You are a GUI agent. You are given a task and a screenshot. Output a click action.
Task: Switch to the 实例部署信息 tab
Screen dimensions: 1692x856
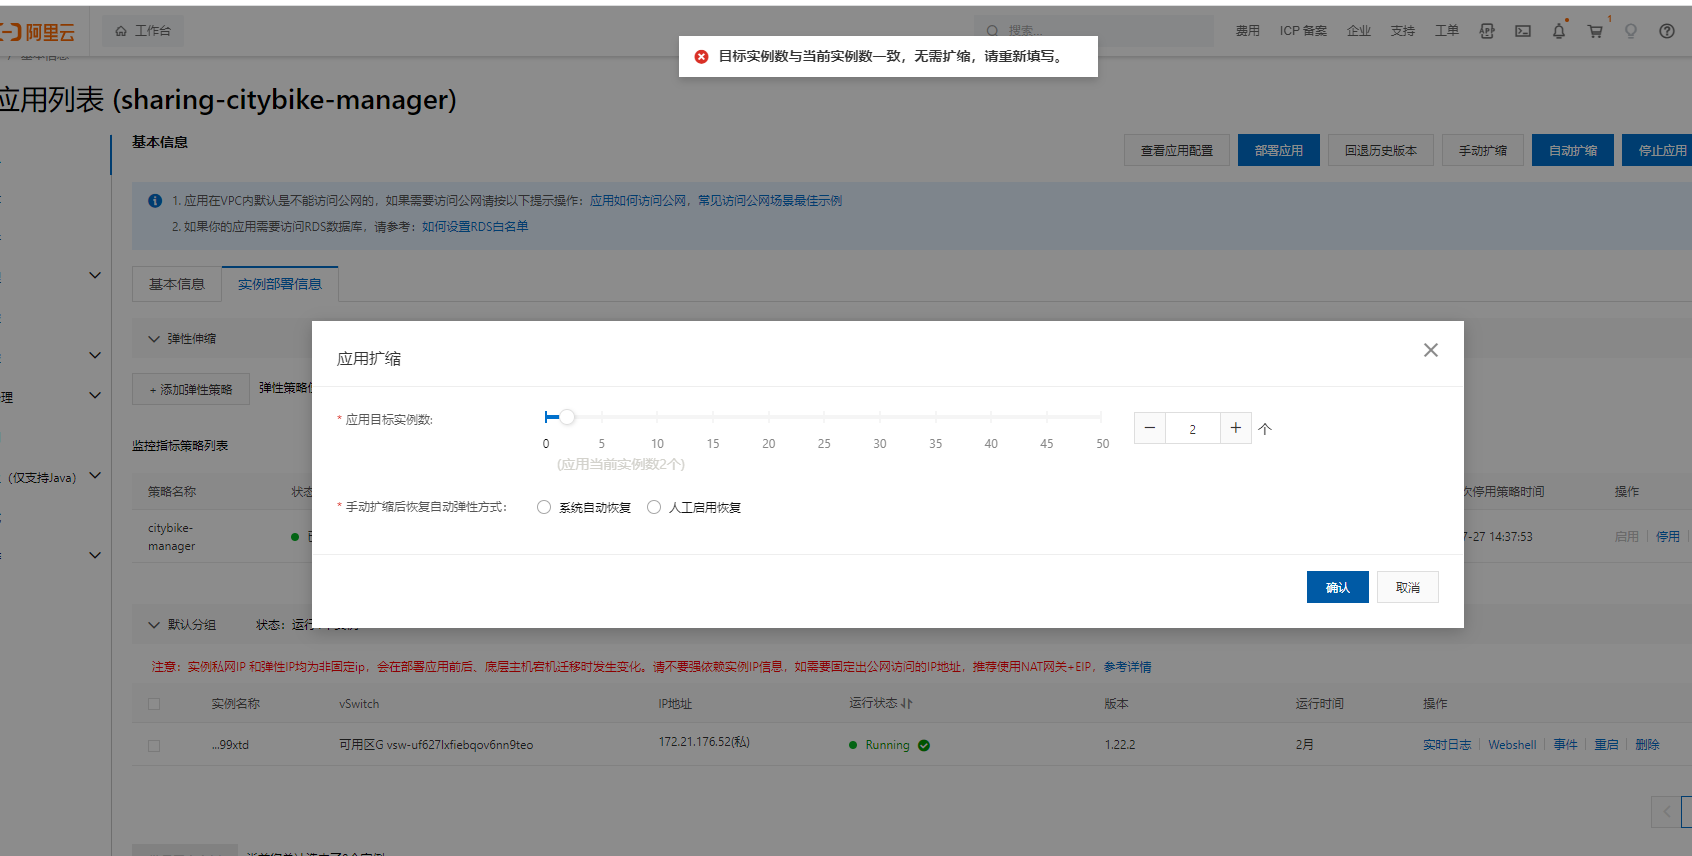click(x=280, y=284)
